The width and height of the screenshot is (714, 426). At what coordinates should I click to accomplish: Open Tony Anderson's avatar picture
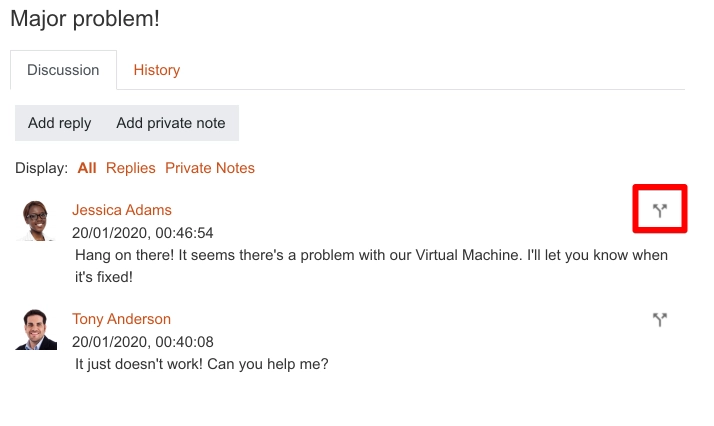pos(36,330)
